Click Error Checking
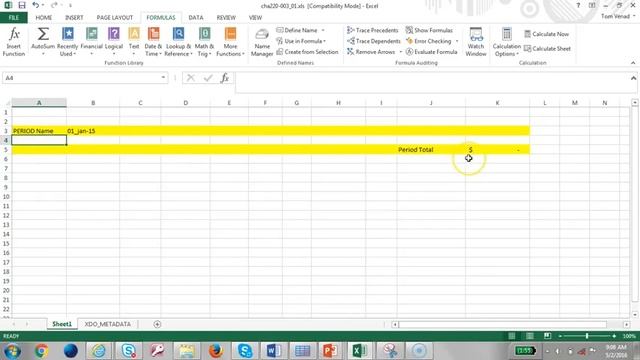640x360 pixels. (429, 41)
